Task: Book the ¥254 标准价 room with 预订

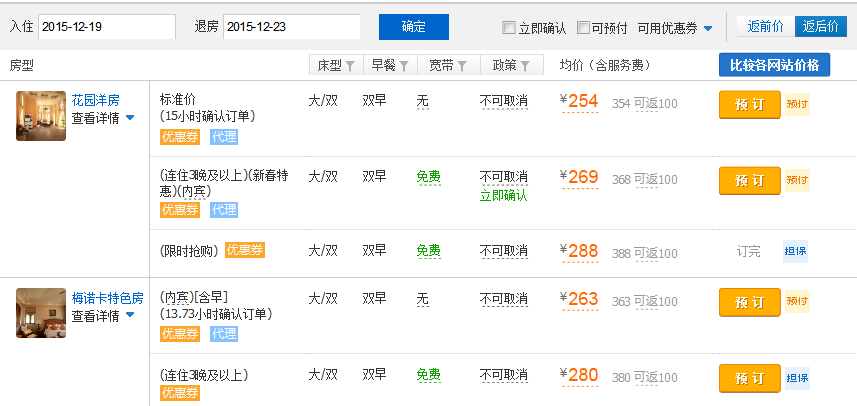Action: coord(749,104)
